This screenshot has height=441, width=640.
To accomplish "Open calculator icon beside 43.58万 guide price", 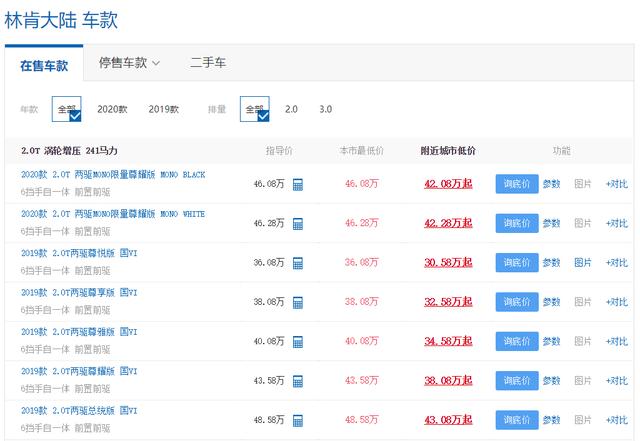I will [x=298, y=381].
